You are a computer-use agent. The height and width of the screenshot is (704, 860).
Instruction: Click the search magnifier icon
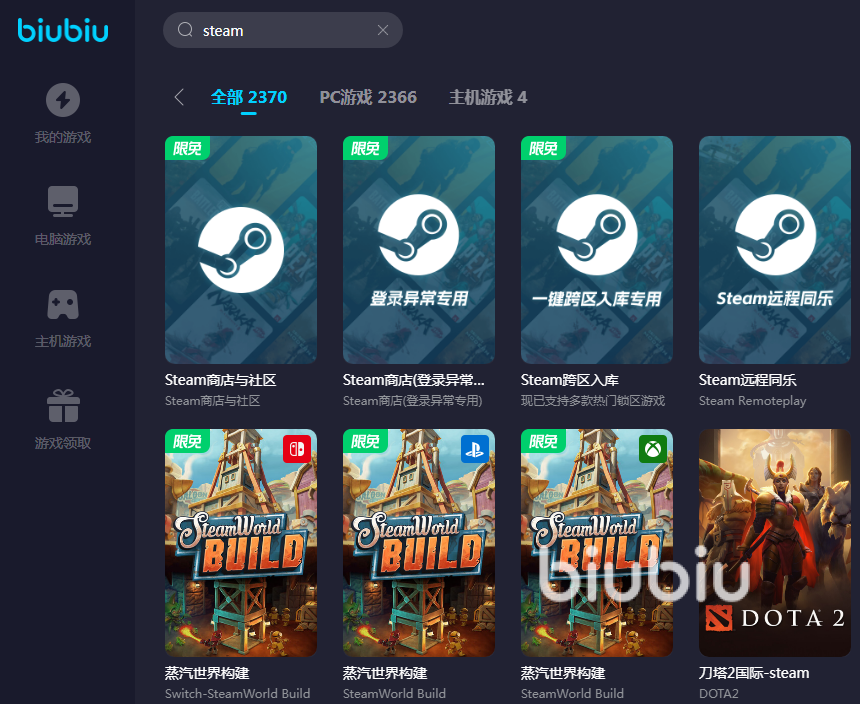(185, 30)
